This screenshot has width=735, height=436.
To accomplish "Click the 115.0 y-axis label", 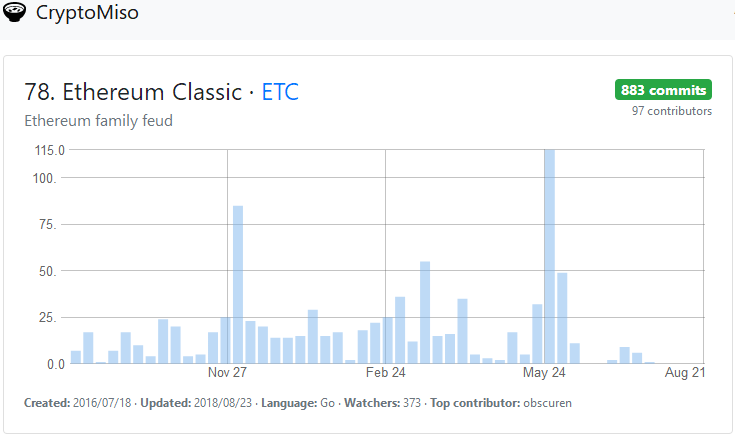I will click(x=50, y=150).
